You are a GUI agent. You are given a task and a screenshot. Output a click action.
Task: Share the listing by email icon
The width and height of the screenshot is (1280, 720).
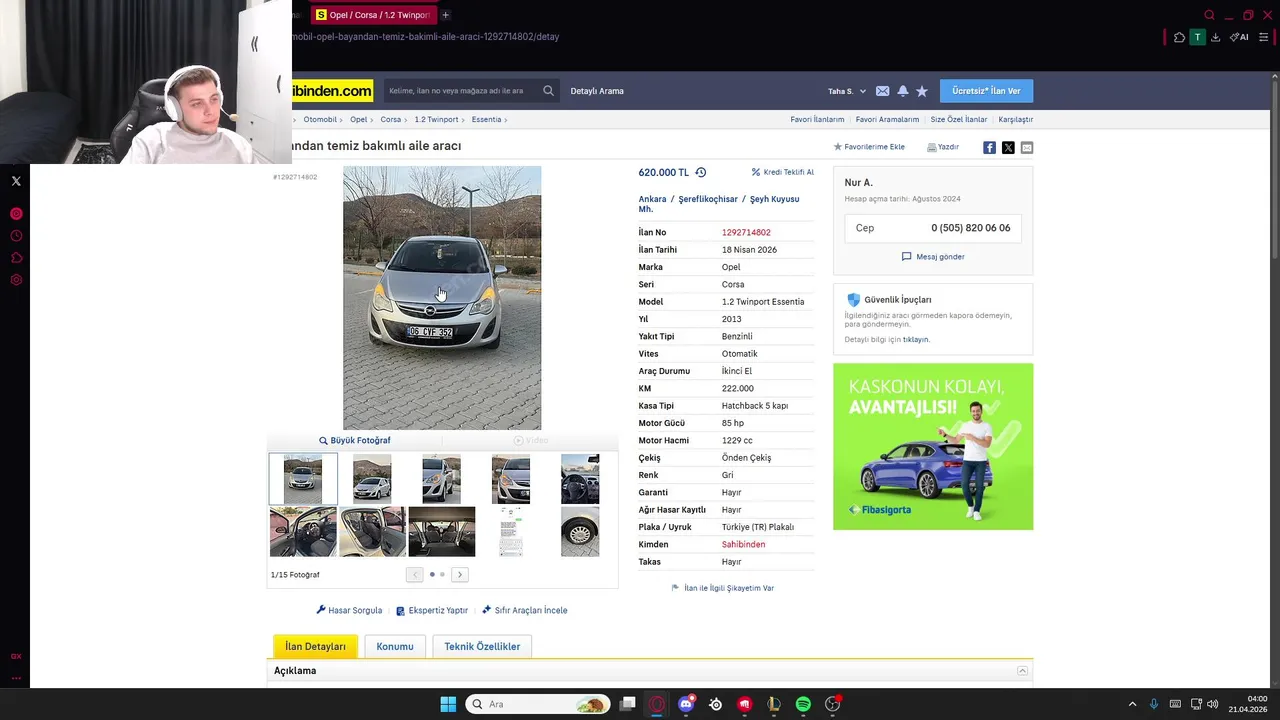[1027, 147]
